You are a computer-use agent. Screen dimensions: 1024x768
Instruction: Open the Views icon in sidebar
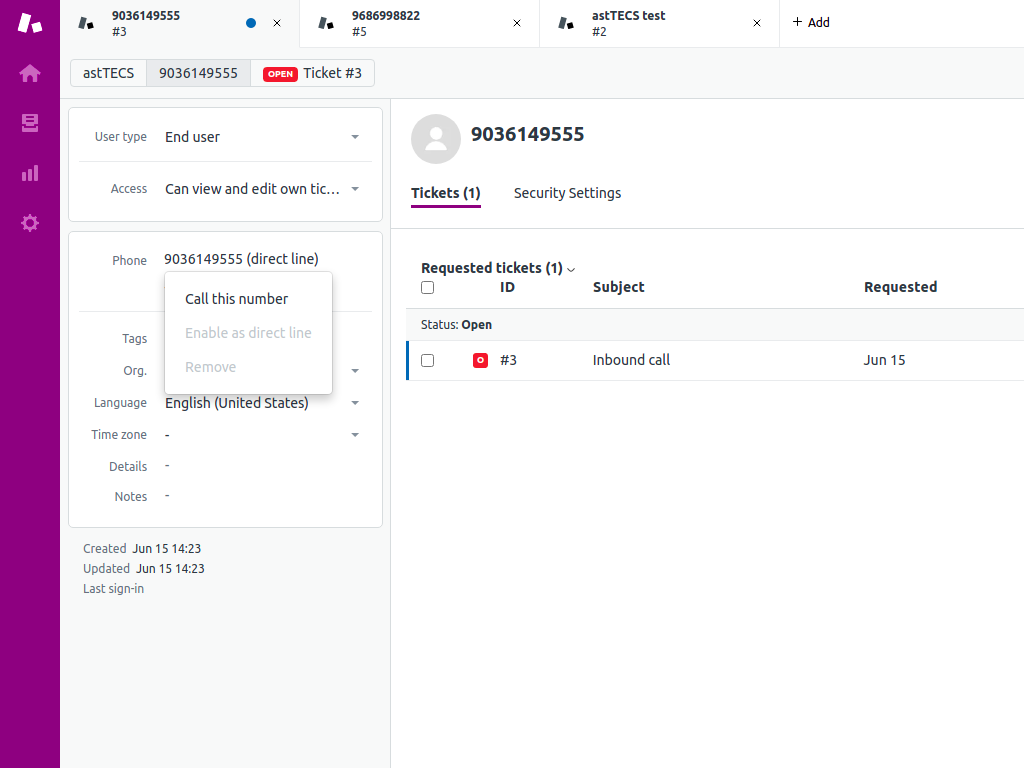tap(30, 123)
